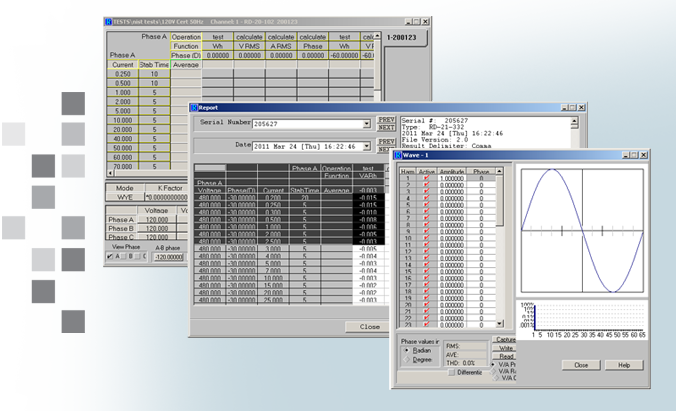
Task: Click the Stab Time column header in TESTS
Action: [x=154, y=65]
